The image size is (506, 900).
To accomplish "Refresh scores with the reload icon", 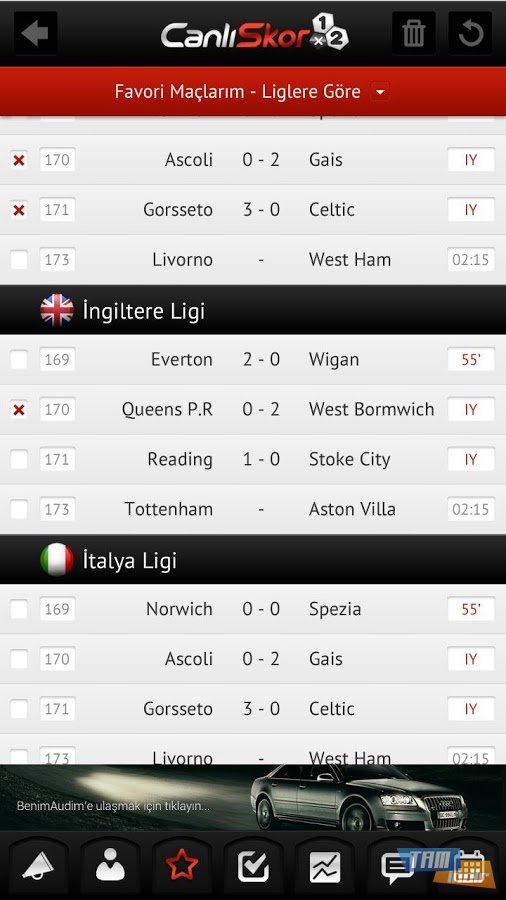I will pyautogui.click(x=470, y=33).
